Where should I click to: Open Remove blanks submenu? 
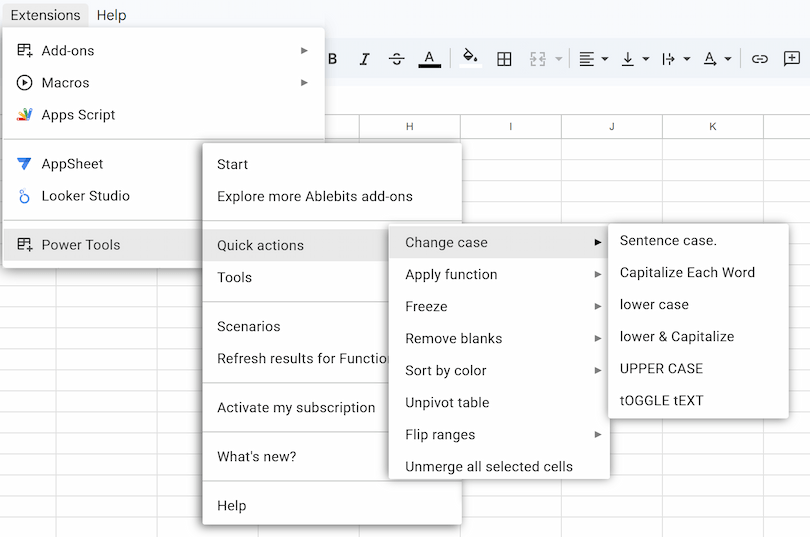pyautogui.click(x=499, y=338)
